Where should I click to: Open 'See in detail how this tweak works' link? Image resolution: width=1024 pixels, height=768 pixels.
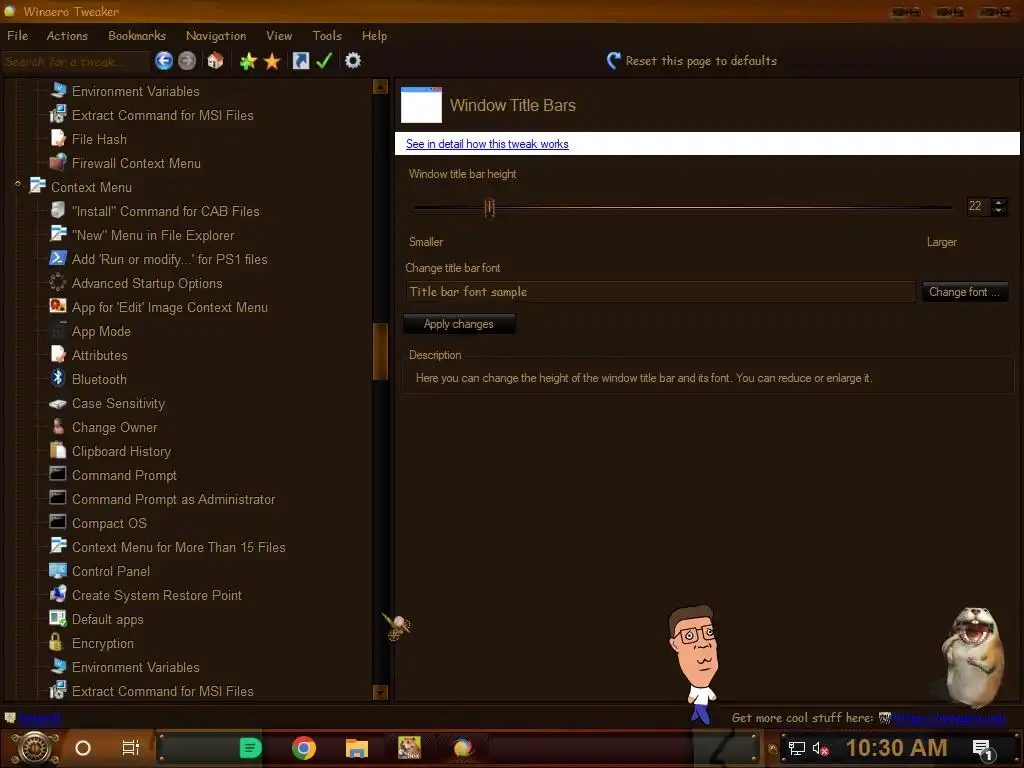pyautogui.click(x=487, y=144)
